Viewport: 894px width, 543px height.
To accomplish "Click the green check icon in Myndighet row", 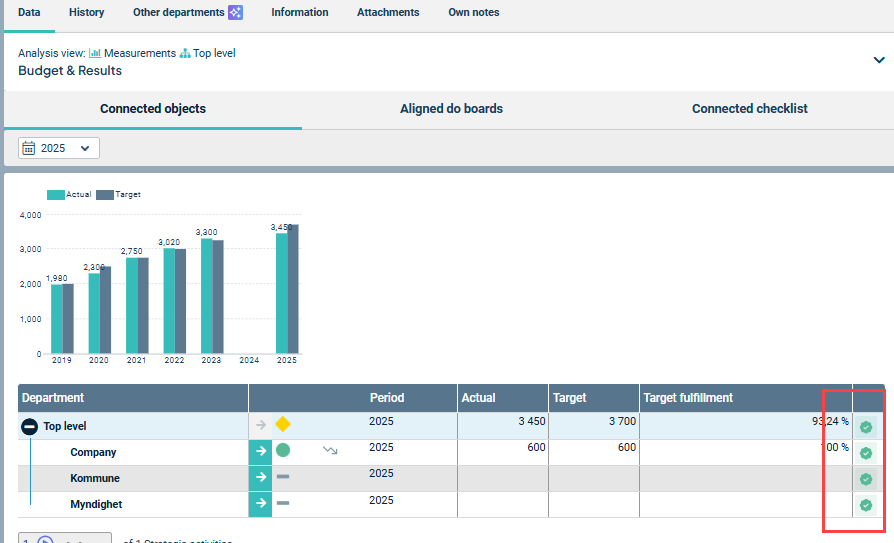I will (x=866, y=505).
